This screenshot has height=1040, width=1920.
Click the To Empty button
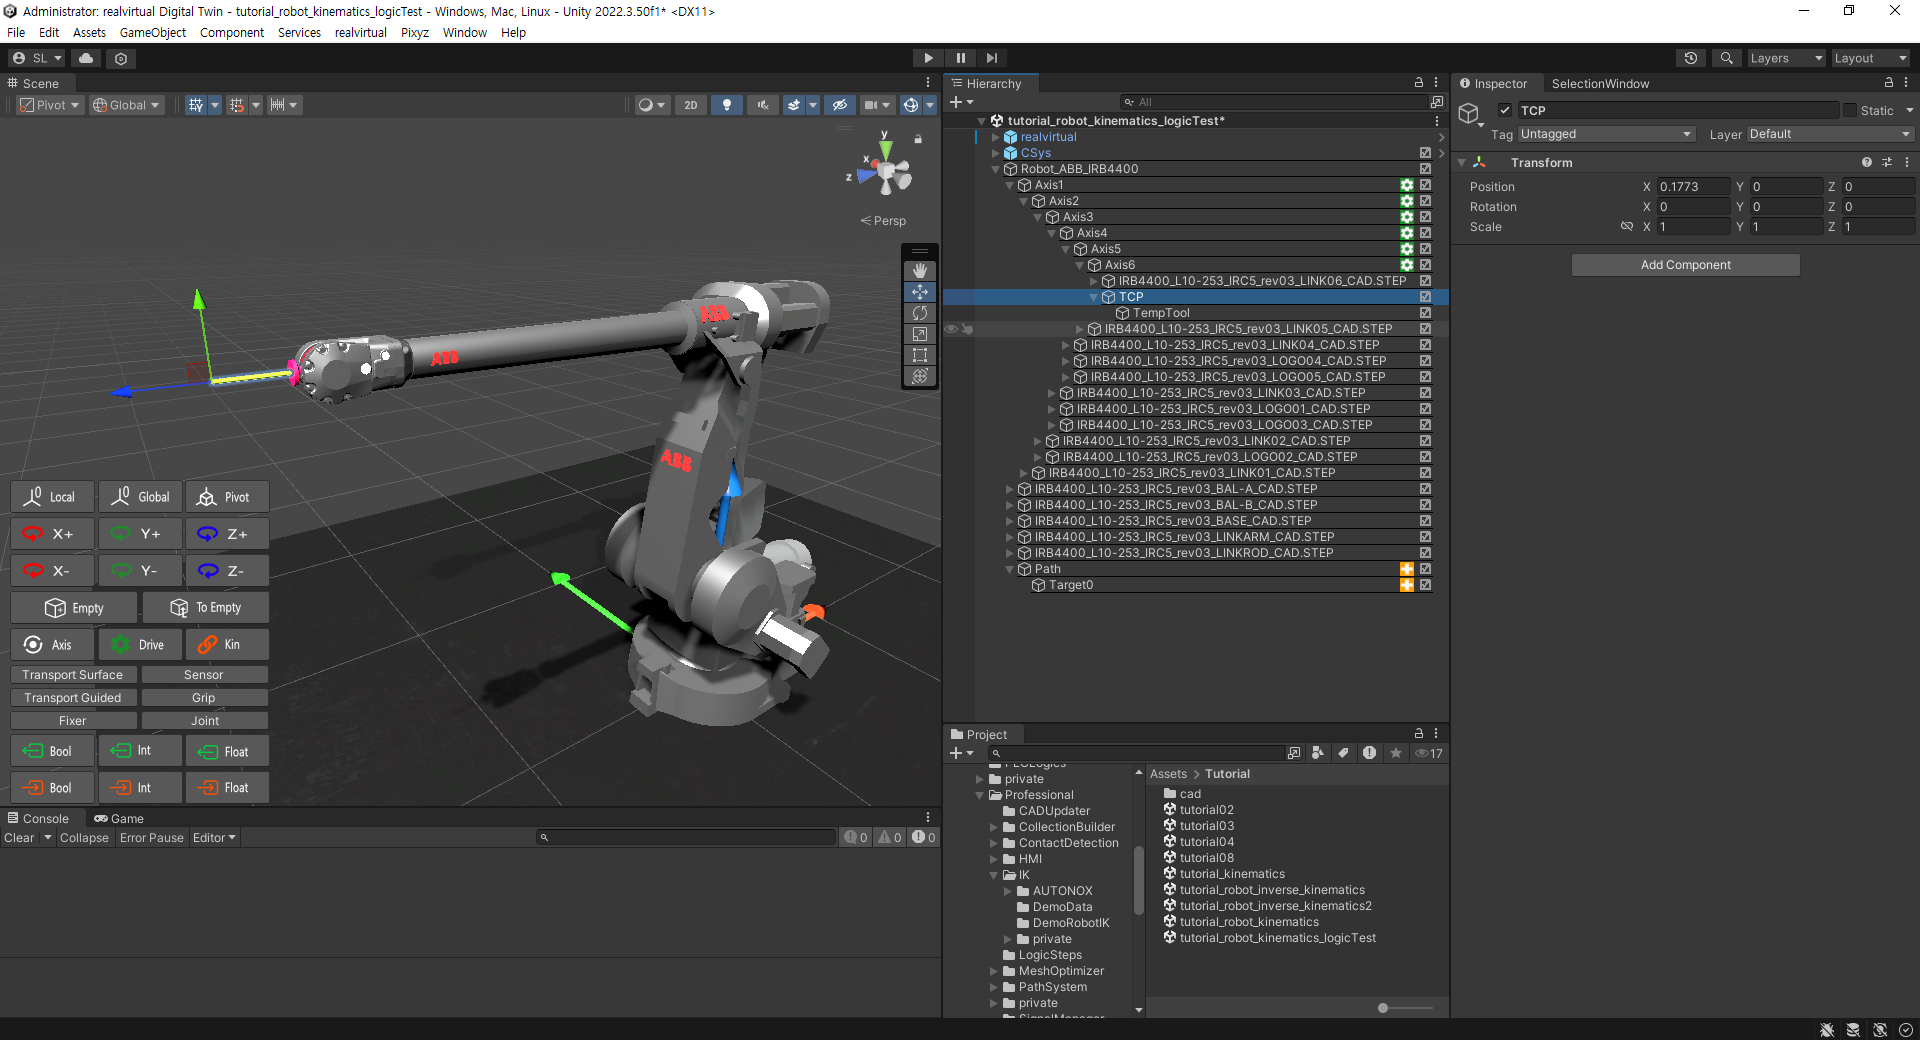pos(205,608)
